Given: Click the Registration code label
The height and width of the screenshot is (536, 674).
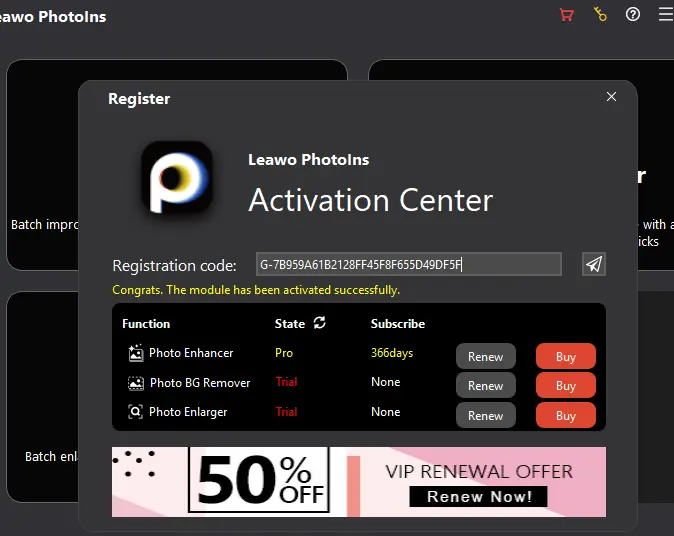Looking at the screenshot, I should coord(174,266).
